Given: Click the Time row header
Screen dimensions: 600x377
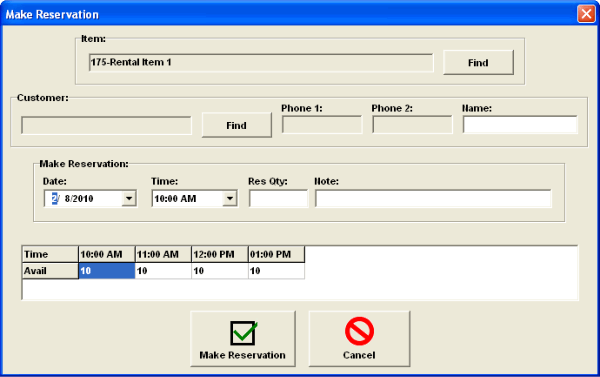Looking at the screenshot, I should click(50, 255).
